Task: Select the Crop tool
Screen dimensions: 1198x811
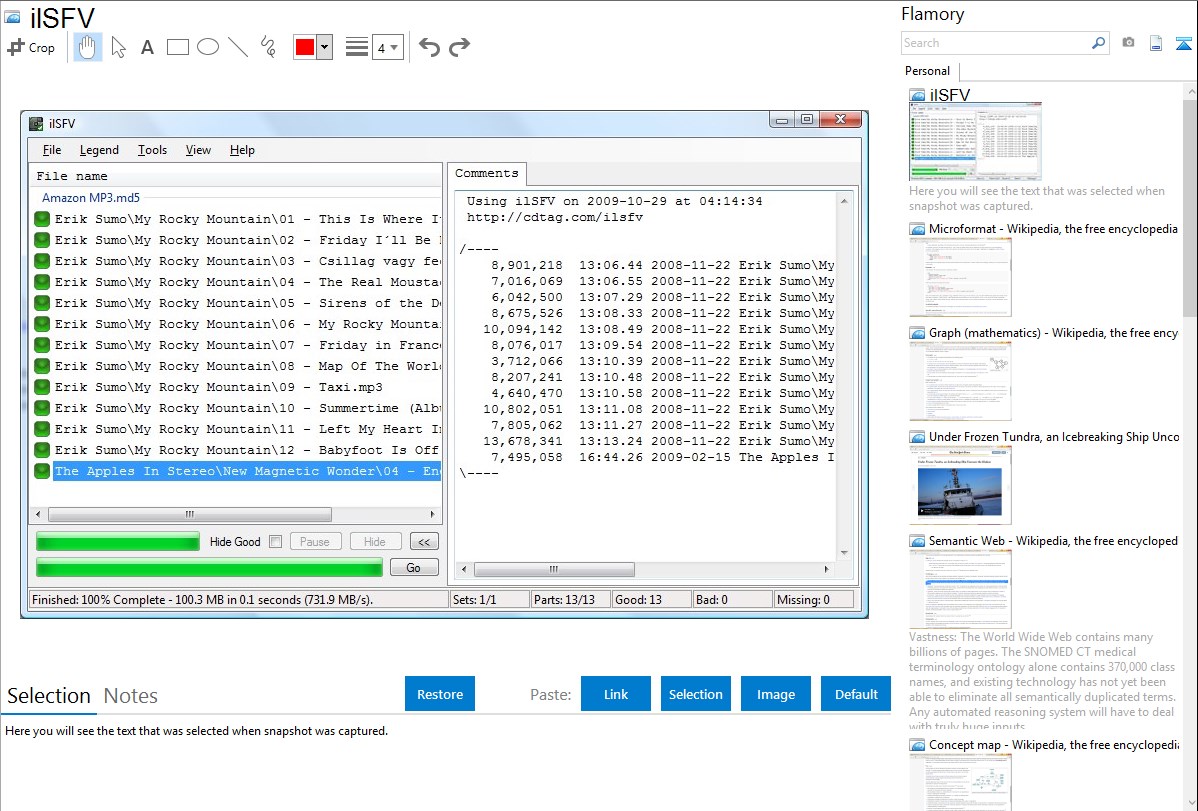Action: point(31,47)
